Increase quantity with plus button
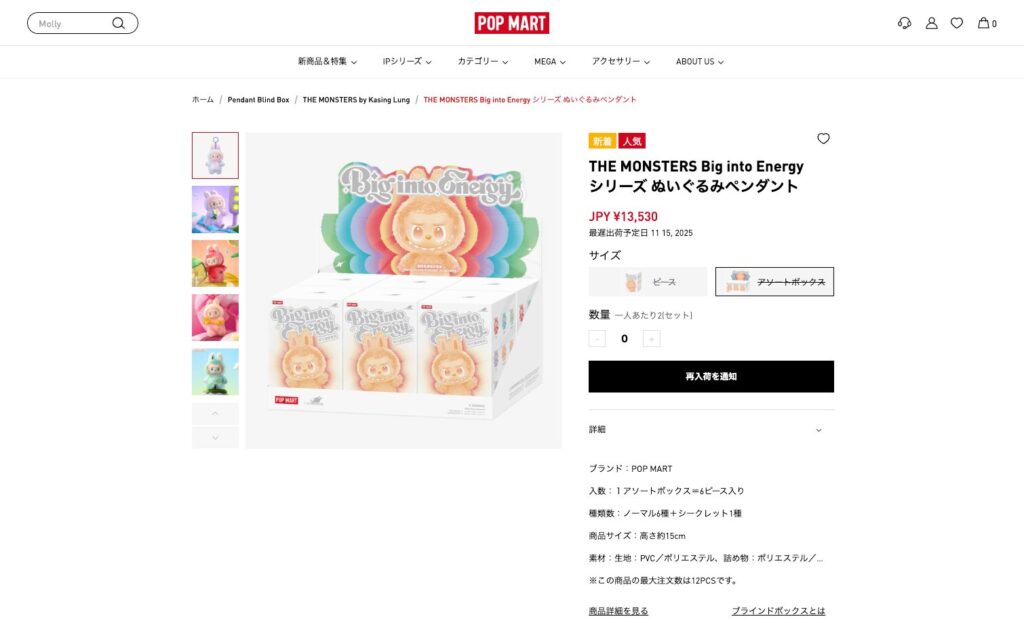 point(651,338)
